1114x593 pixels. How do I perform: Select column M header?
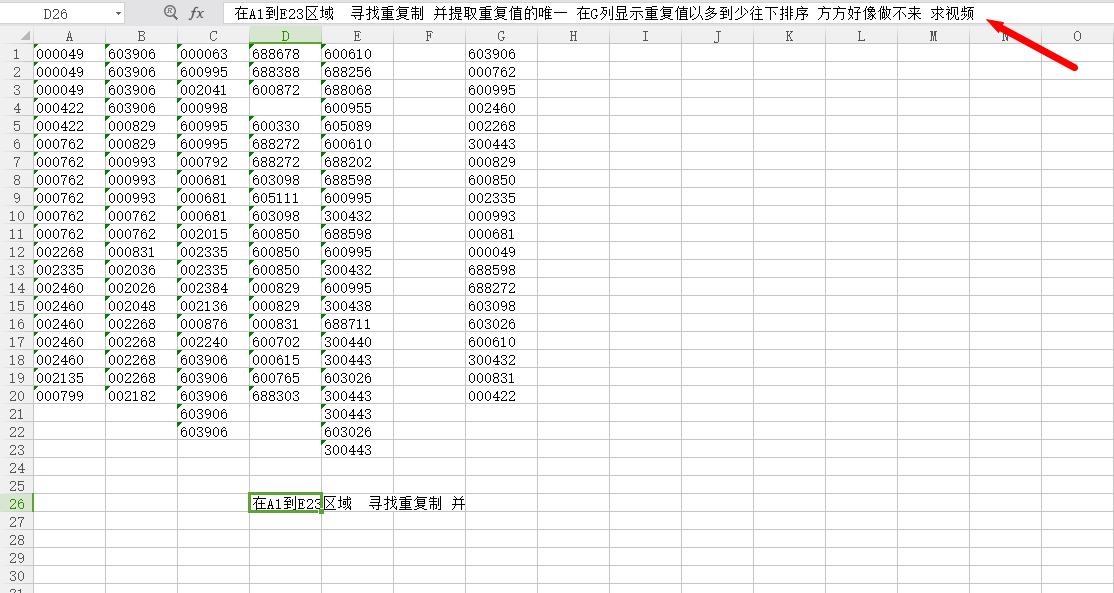934,36
